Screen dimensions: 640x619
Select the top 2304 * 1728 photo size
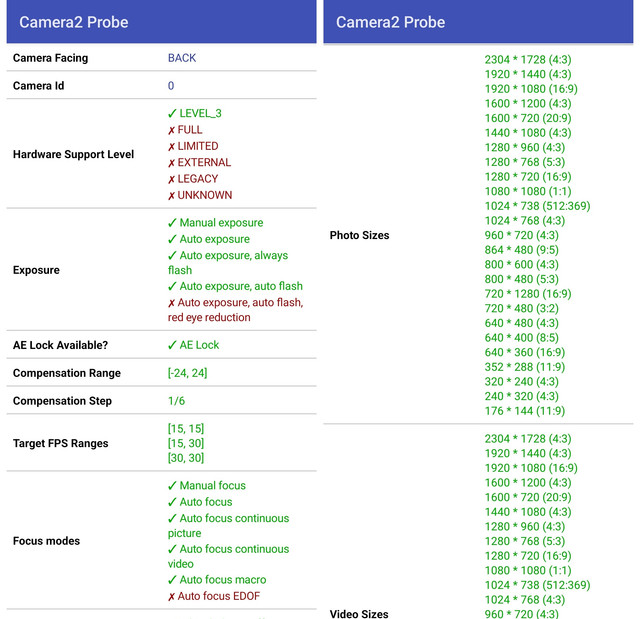(x=528, y=60)
